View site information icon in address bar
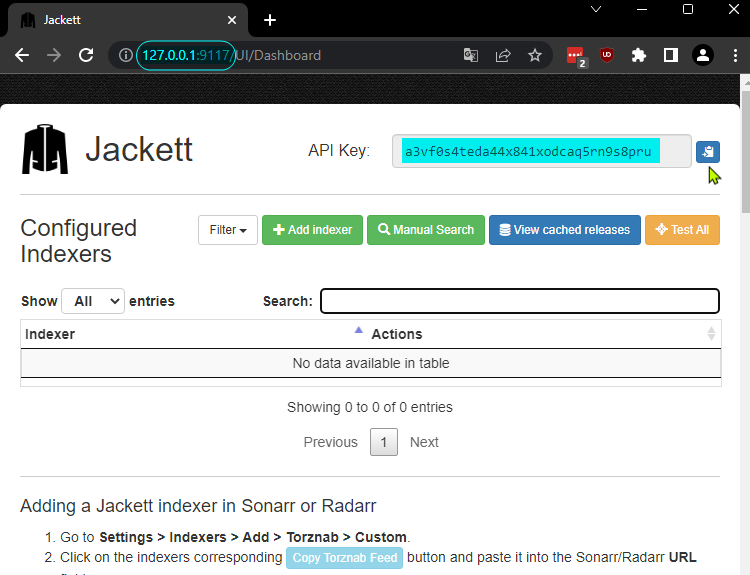The width and height of the screenshot is (750, 575). click(x=125, y=55)
